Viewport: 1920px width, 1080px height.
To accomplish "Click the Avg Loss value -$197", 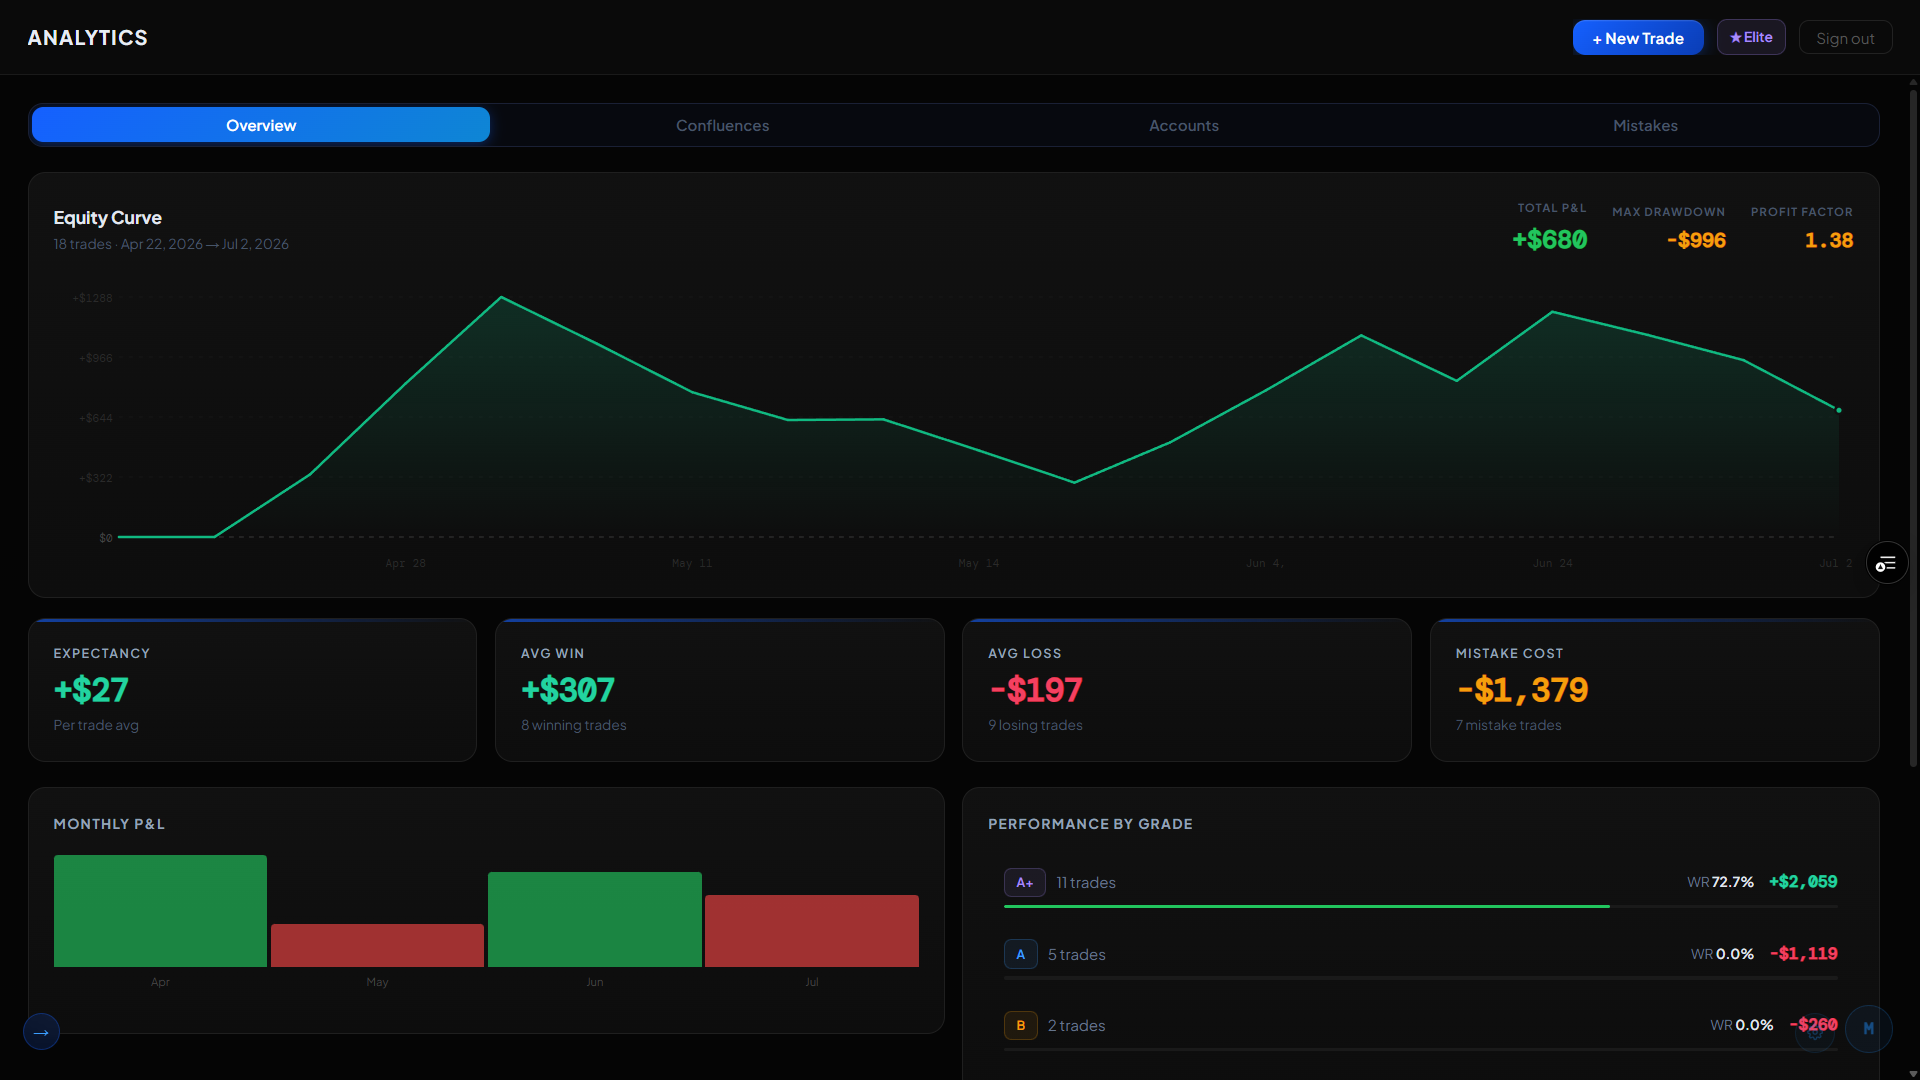I will (1036, 690).
